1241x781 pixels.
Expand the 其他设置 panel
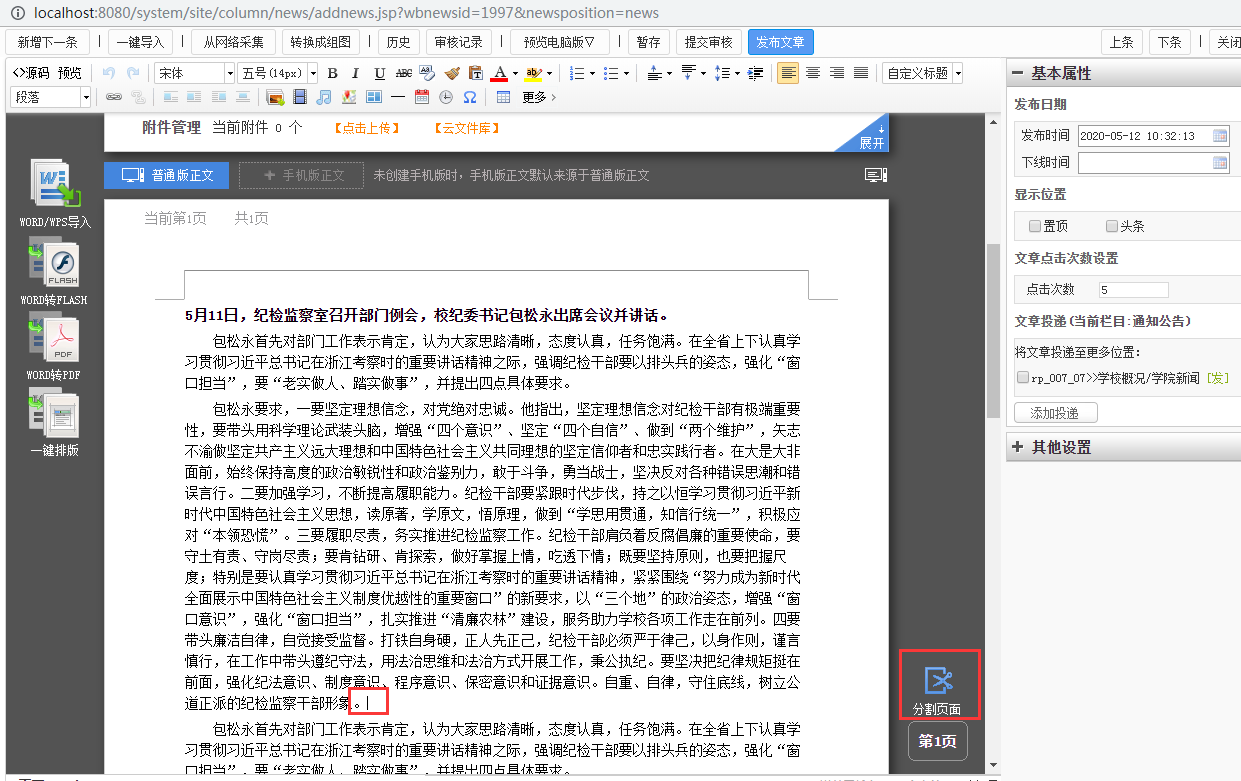(x=1018, y=447)
